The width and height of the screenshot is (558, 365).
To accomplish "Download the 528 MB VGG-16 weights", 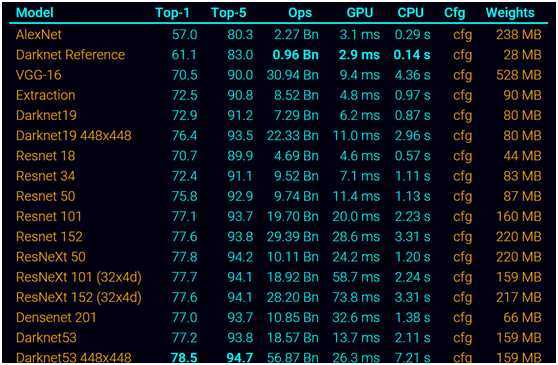I will (519, 75).
